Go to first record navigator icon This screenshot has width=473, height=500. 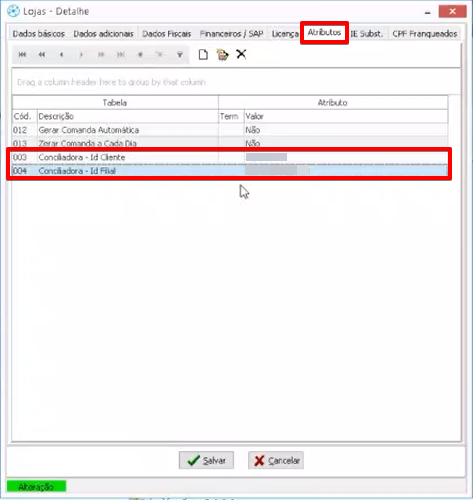(22, 55)
